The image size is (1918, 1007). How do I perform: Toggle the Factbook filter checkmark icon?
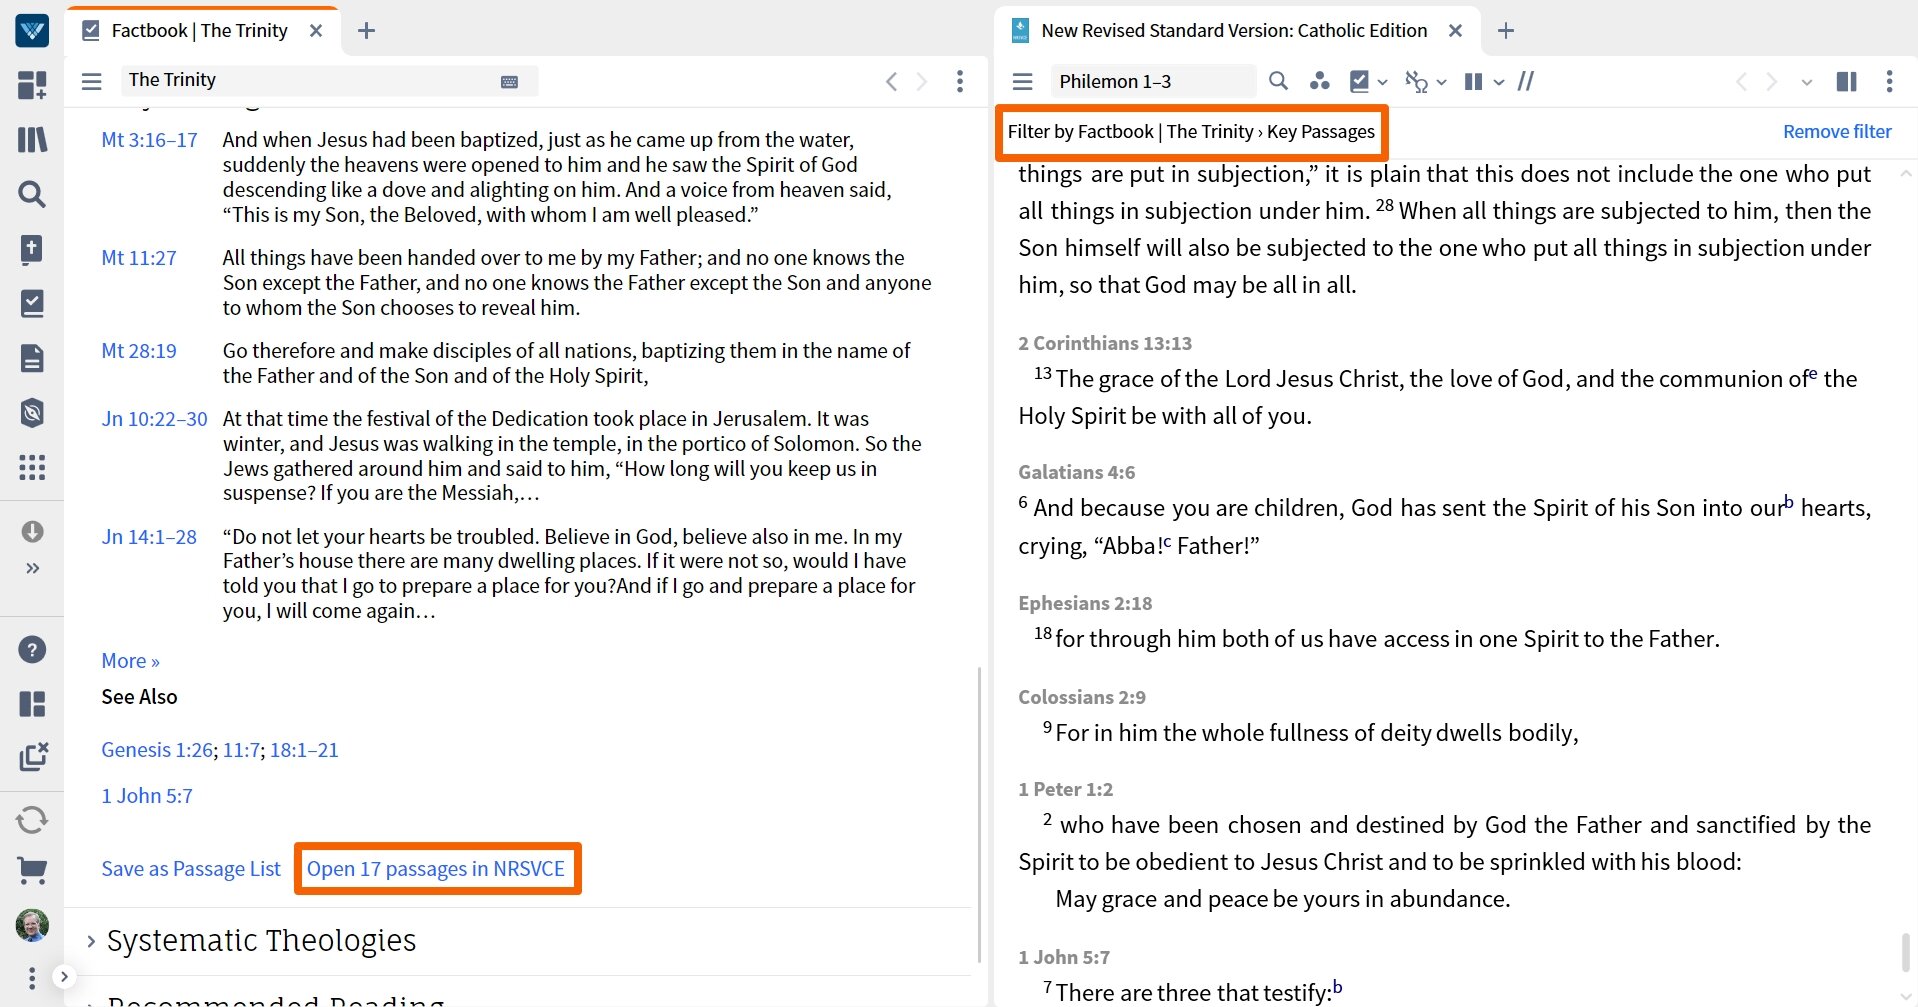pos(1359,81)
